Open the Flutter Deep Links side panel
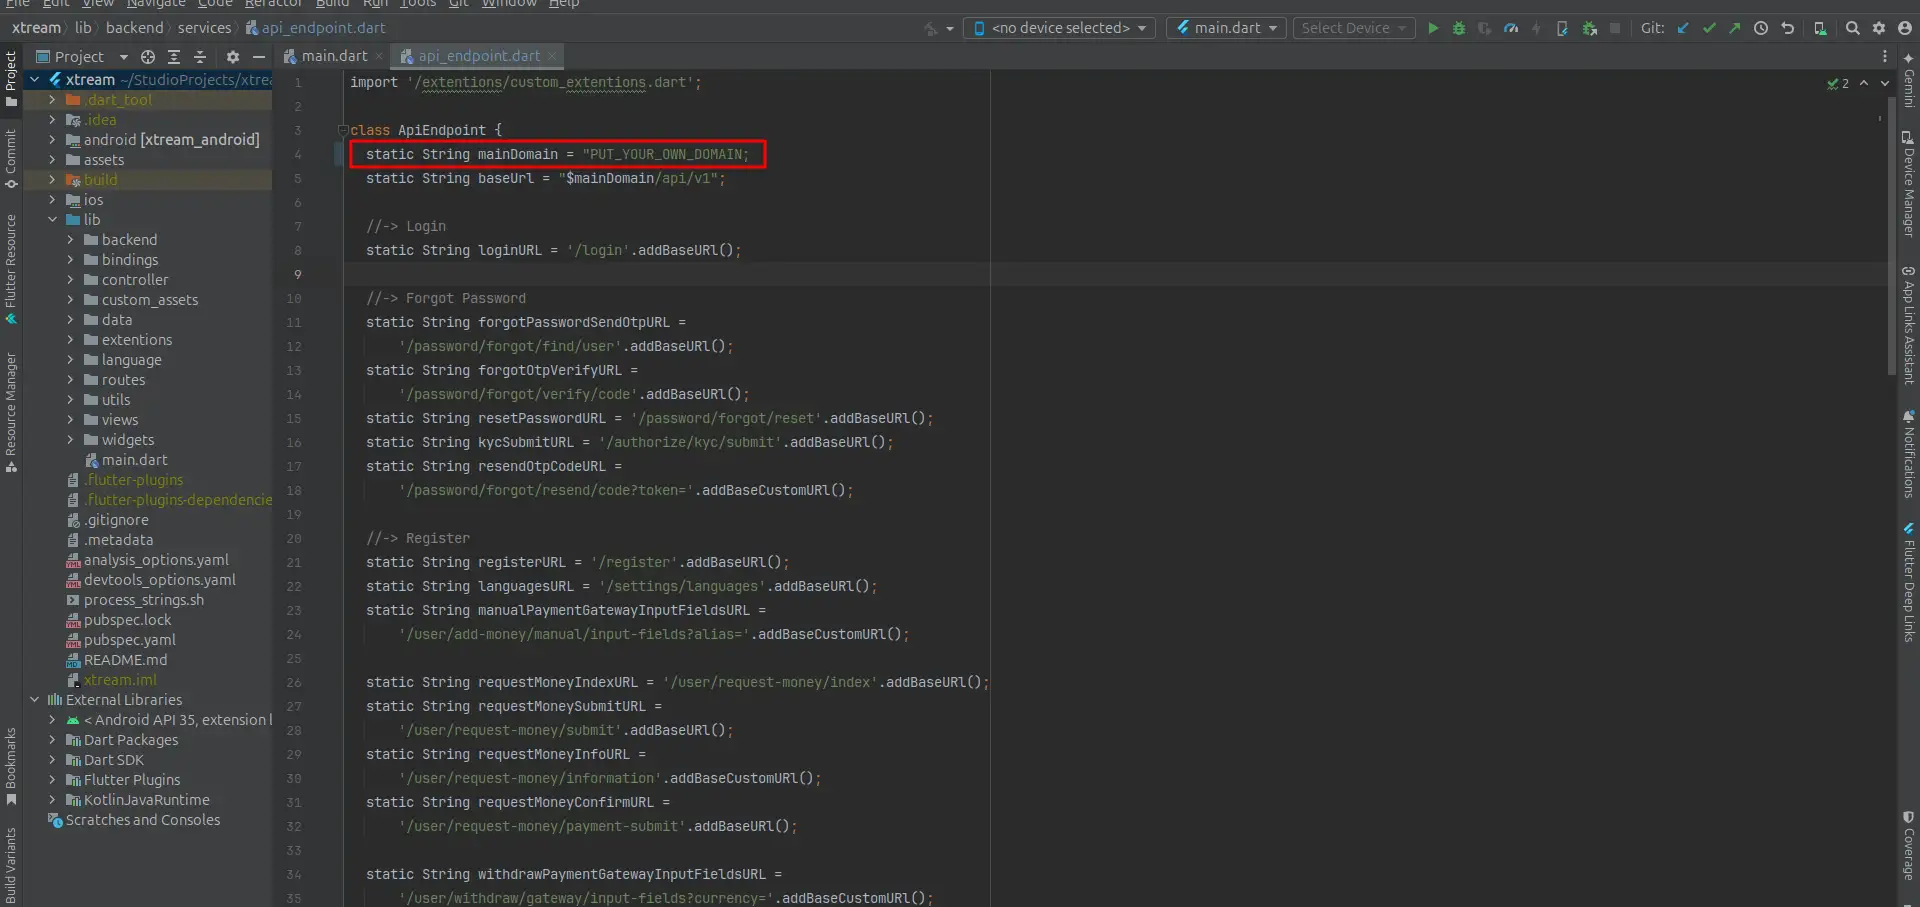This screenshot has width=1920, height=907. pos(1909,582)
